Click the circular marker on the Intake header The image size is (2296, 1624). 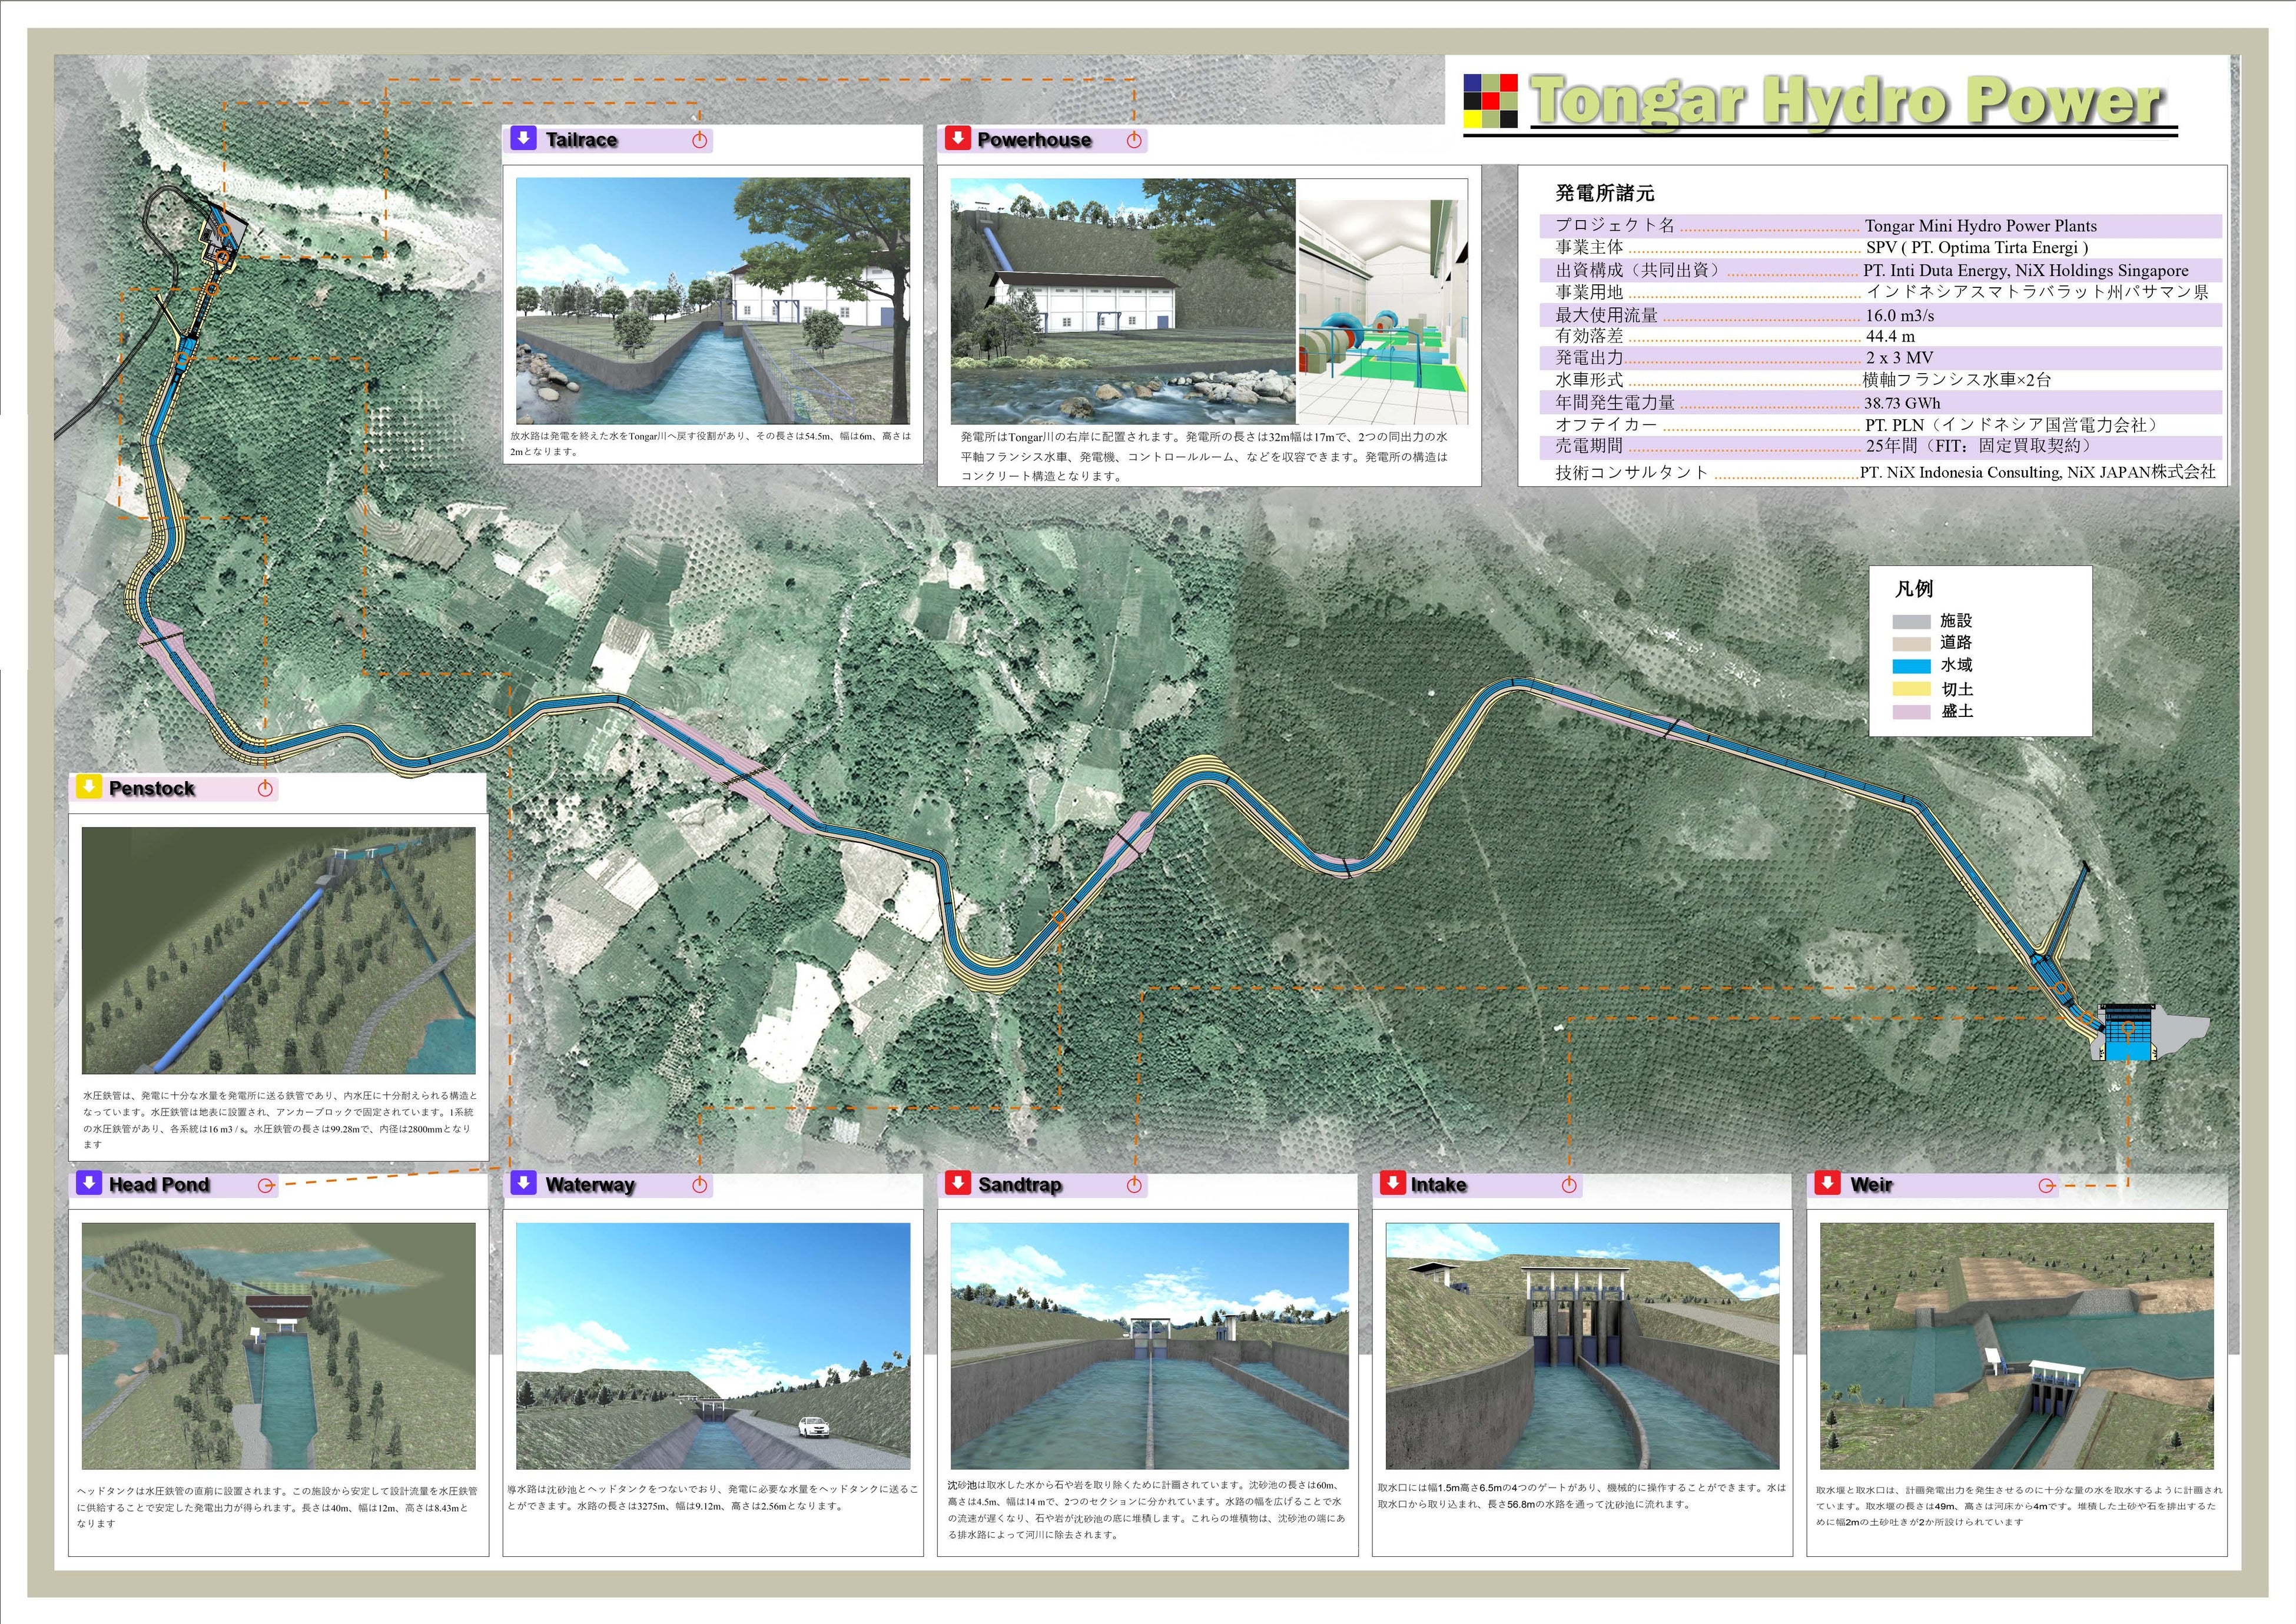click(1569, 1185)
